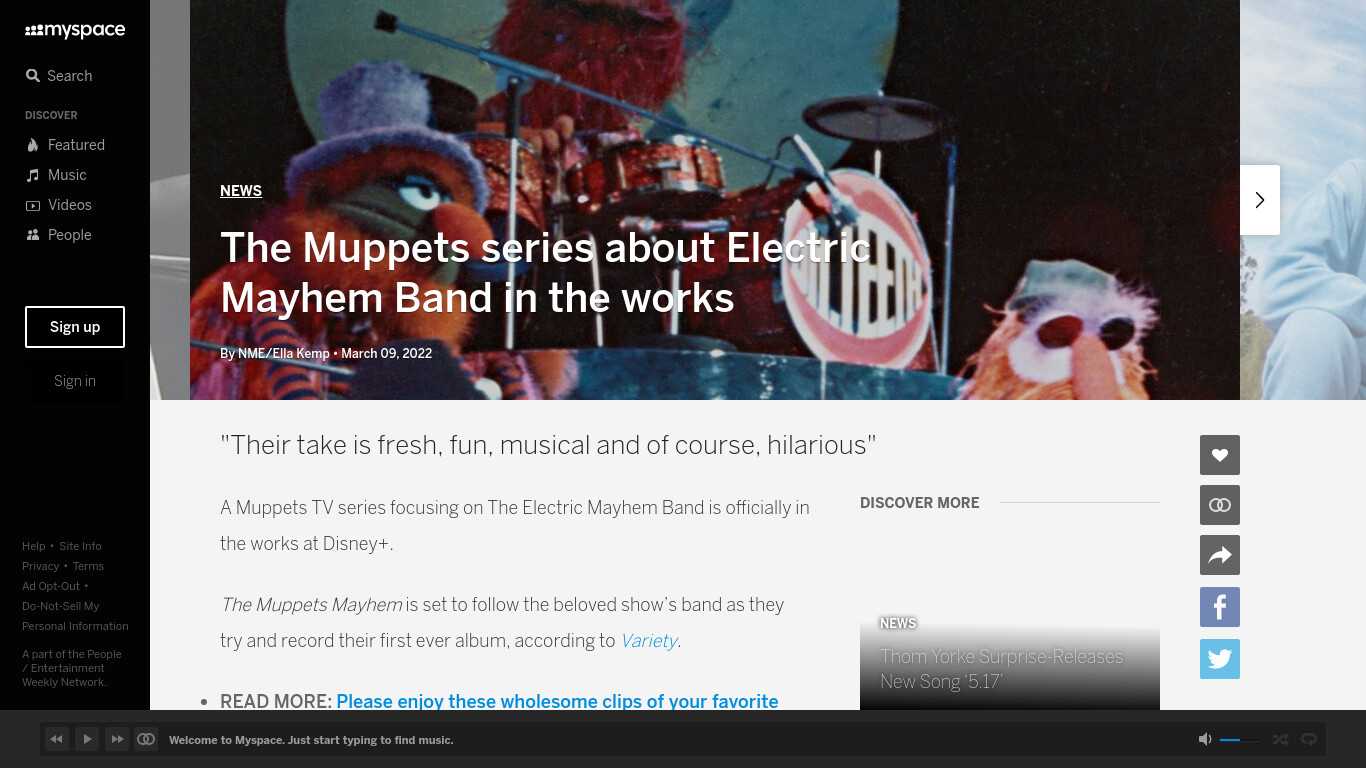The width and height of the screenshot is (1366, 768).
Task: Skip to the next track
Action: click(117, 739)
